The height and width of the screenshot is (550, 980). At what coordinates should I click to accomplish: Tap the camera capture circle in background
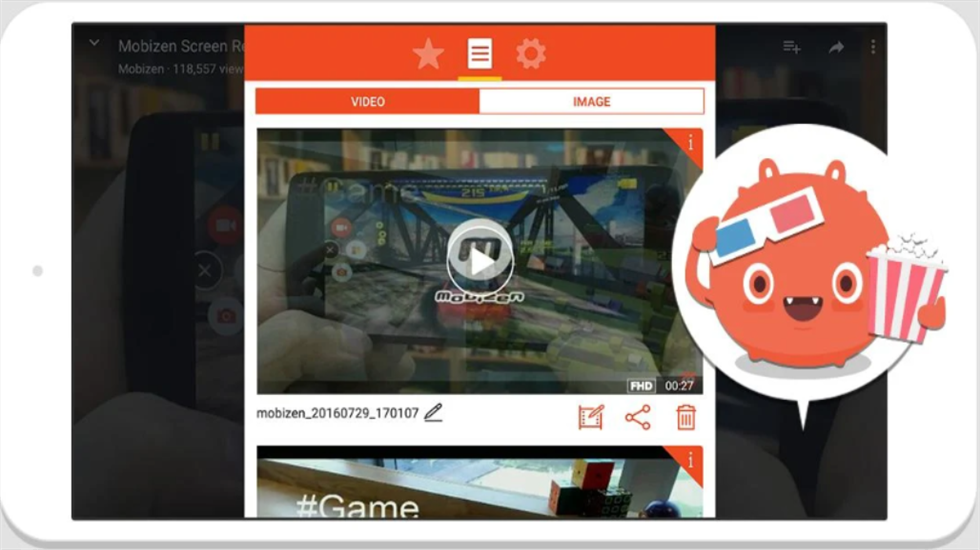pyautogui.click(x=226, y=316)
